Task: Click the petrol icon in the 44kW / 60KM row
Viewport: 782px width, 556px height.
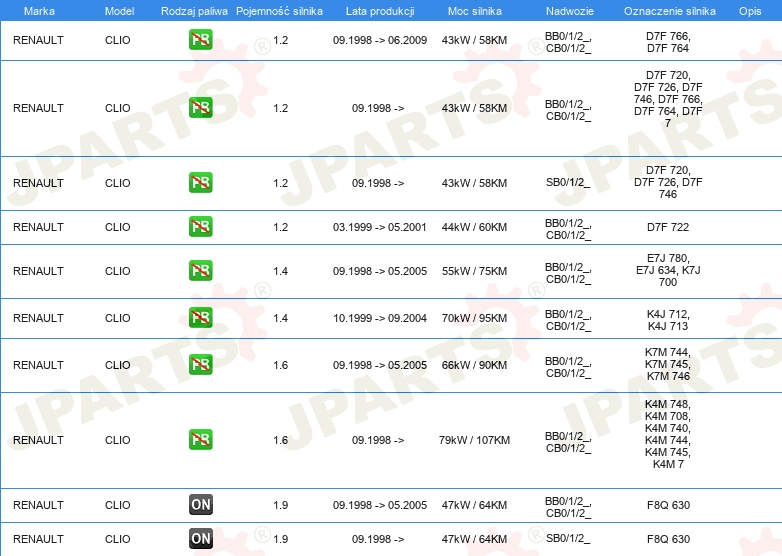Action: [x=201, y=227]
